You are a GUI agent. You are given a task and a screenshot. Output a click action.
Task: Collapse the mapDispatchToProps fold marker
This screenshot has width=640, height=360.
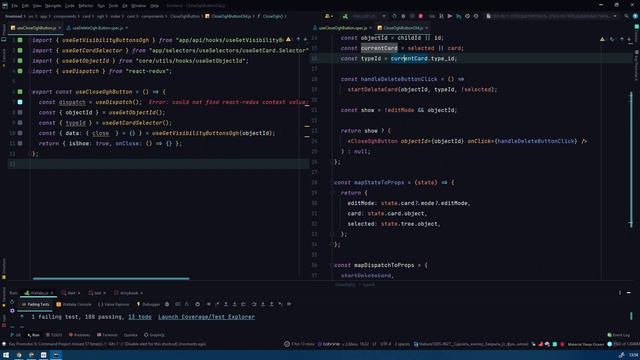332,265
